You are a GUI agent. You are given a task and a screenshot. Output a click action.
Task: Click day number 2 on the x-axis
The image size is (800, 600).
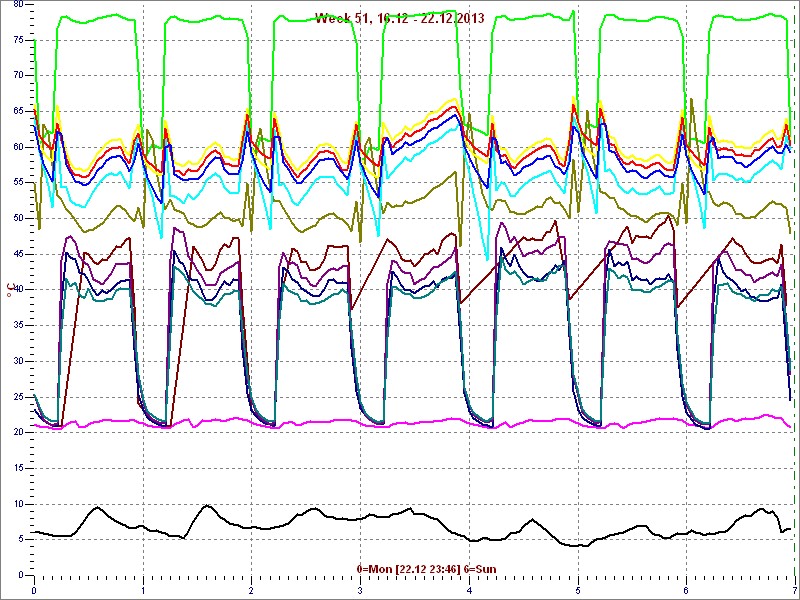[252, 591]
